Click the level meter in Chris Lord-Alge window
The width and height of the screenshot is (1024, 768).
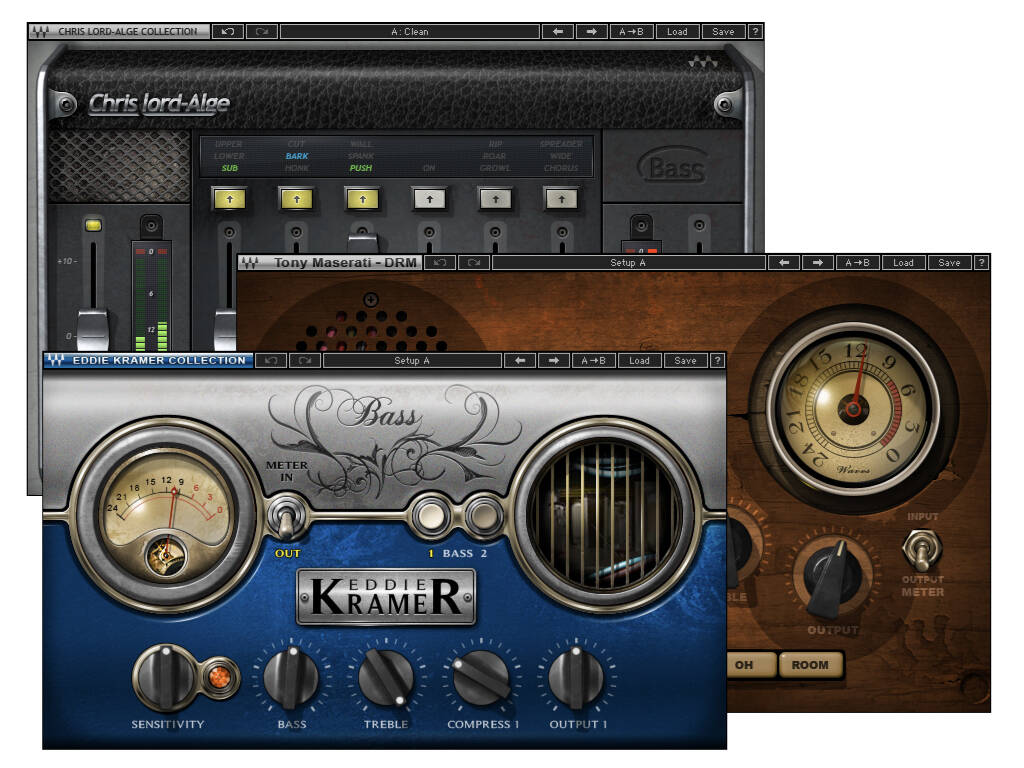pos(152,297)
